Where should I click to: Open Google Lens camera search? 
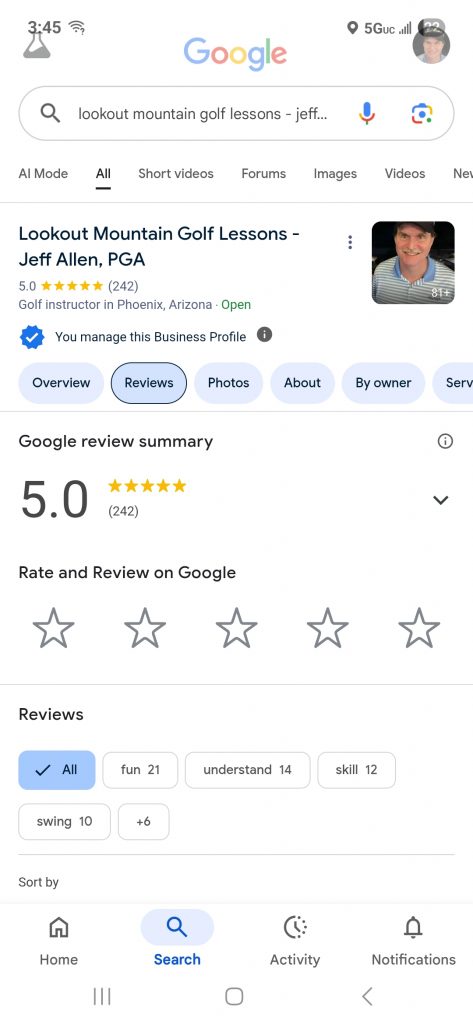click(422, 114)
